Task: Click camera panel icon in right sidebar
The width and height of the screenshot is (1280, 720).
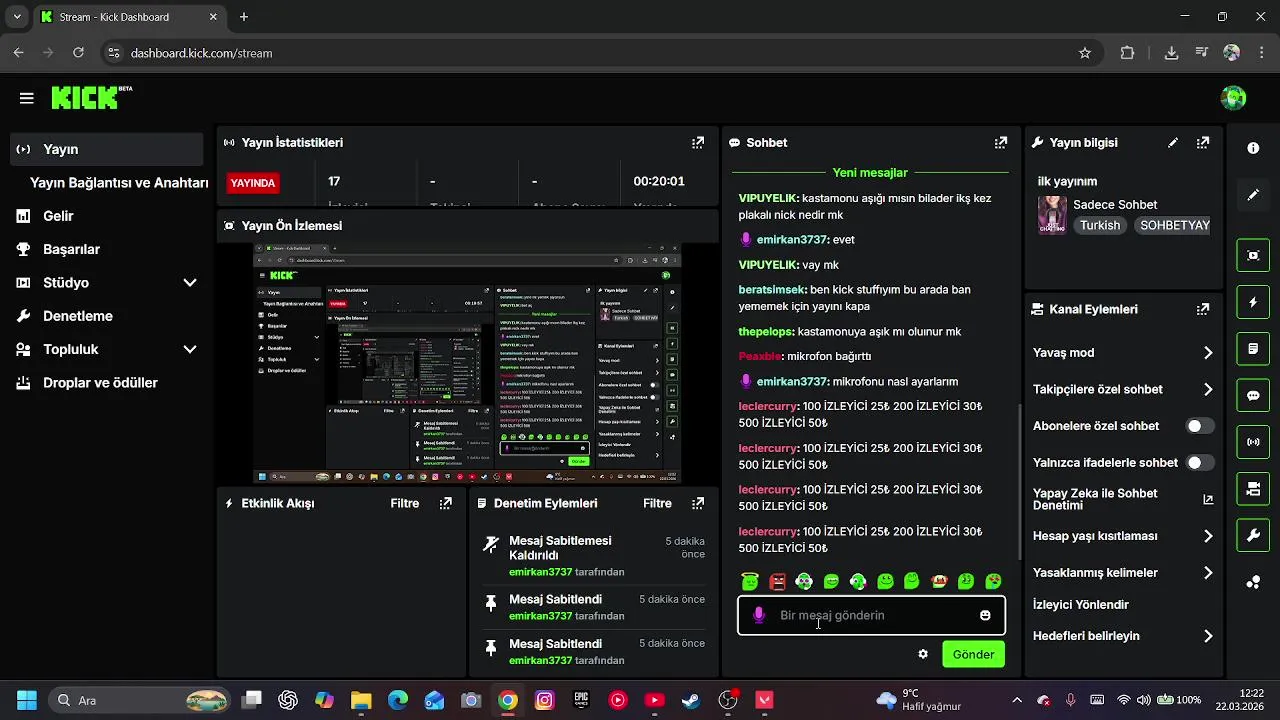Action: (1253, 489)
